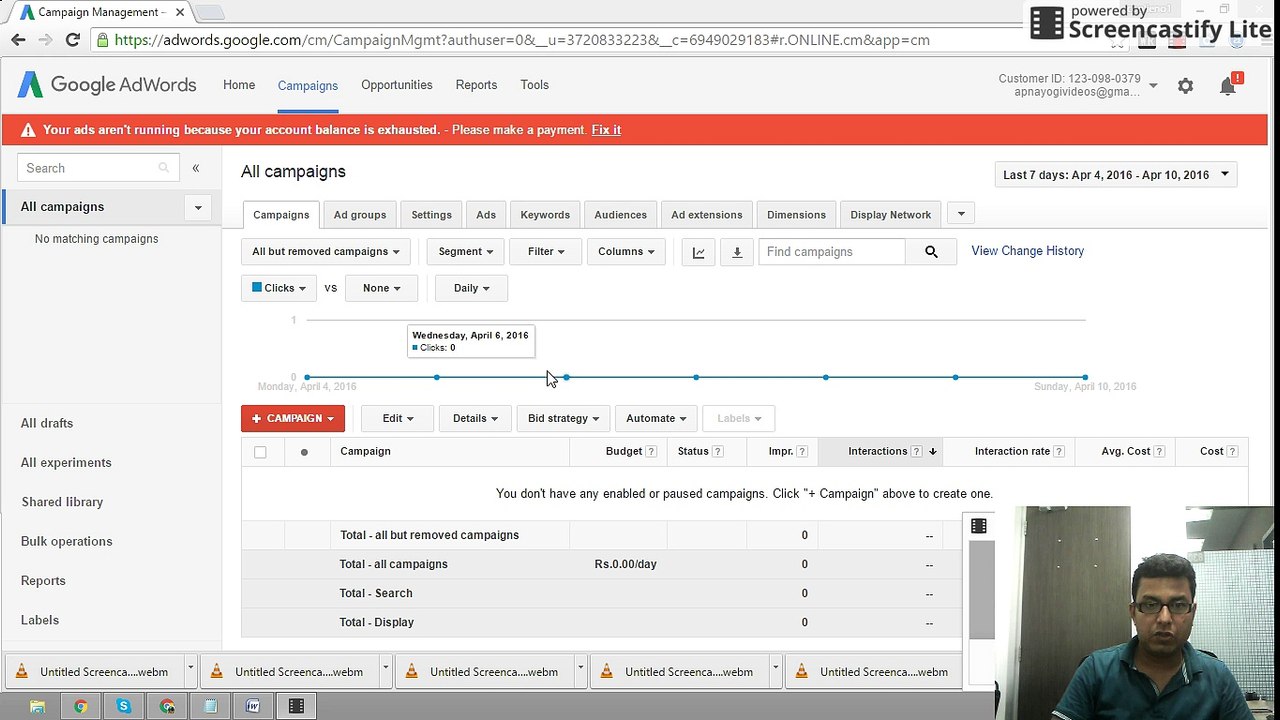Click the browser address bar URL
Image resolution: width=1280 pixels, height=720 pixels.
click(x=522, y=40)
